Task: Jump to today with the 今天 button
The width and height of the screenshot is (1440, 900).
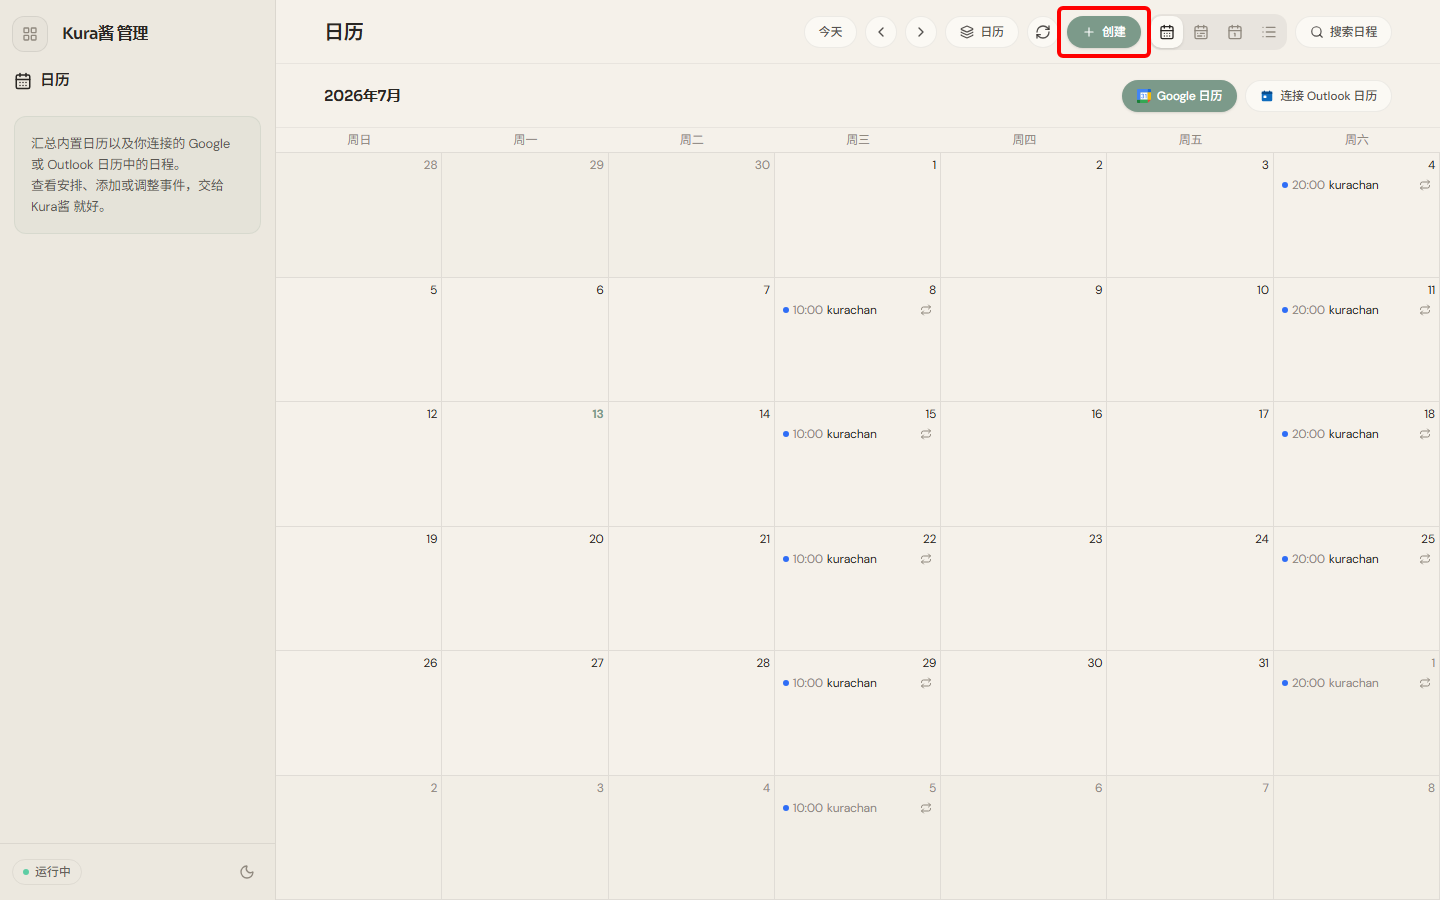Action: 830,32
